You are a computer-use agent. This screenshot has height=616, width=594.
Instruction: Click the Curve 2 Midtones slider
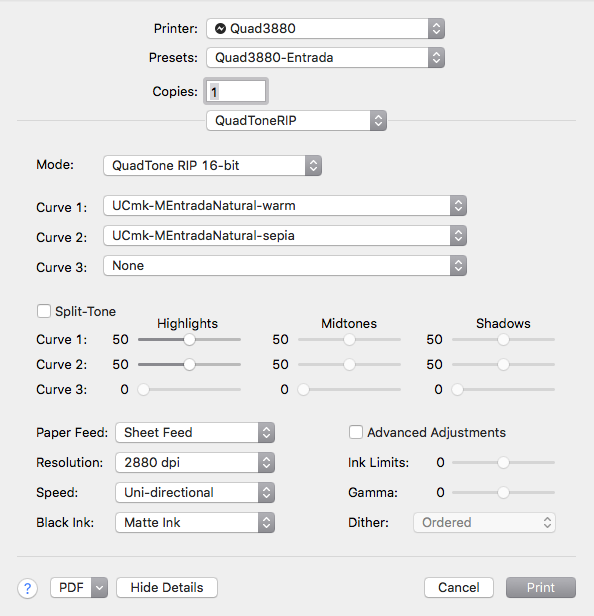(x=349, y=365)
